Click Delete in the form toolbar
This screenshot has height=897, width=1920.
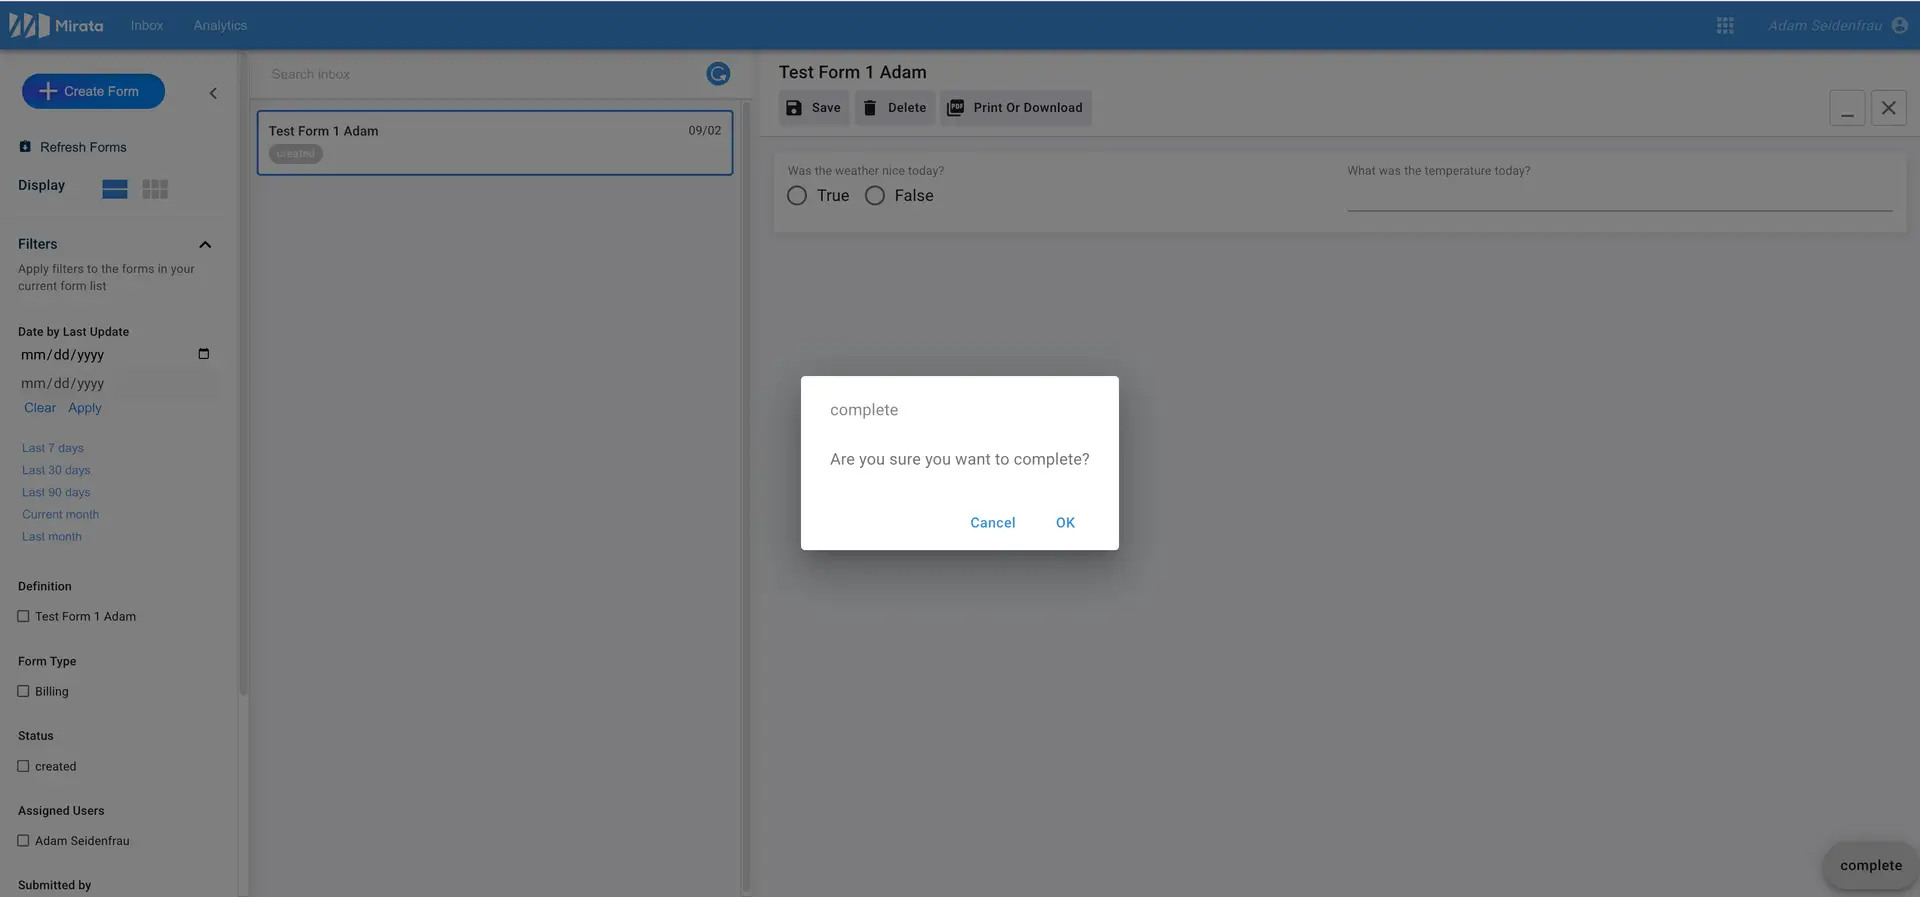pyautogui.click(x=895, y=108)
